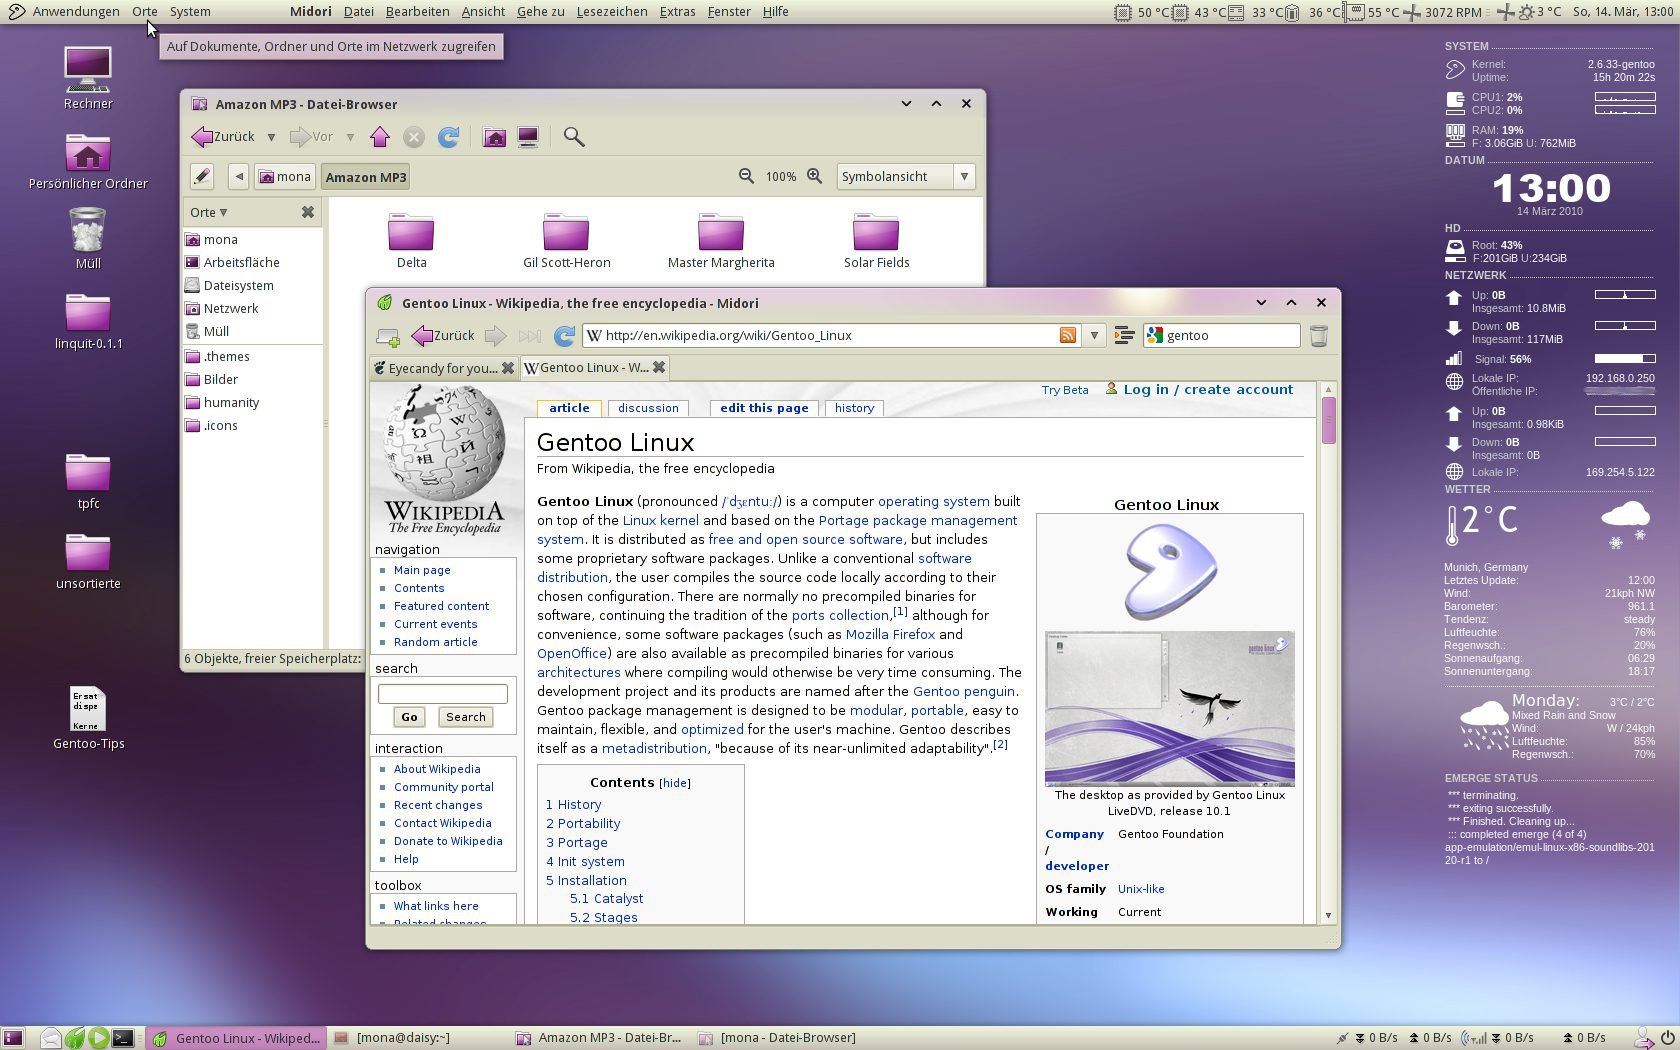Open Try Beta link
The height and width of the screenshot is (1050, 1680).
coord(1065,390)
